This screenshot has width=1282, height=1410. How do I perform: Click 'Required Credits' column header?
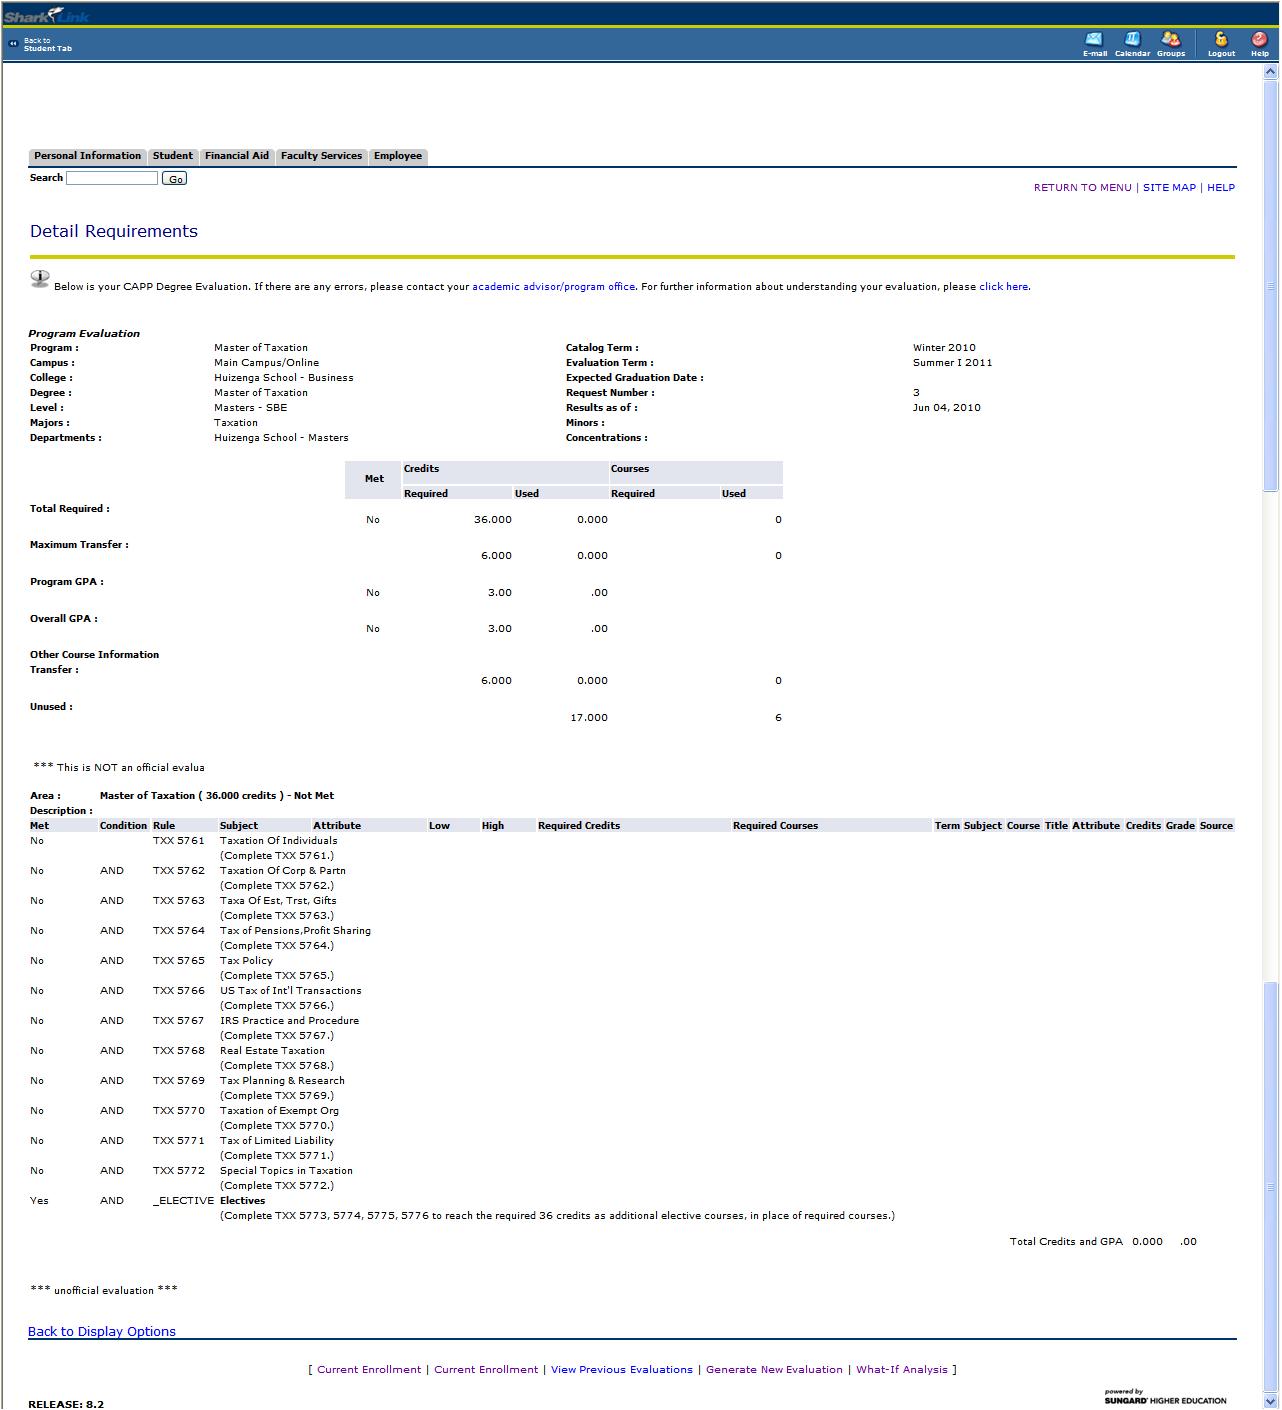coord(579,826)
